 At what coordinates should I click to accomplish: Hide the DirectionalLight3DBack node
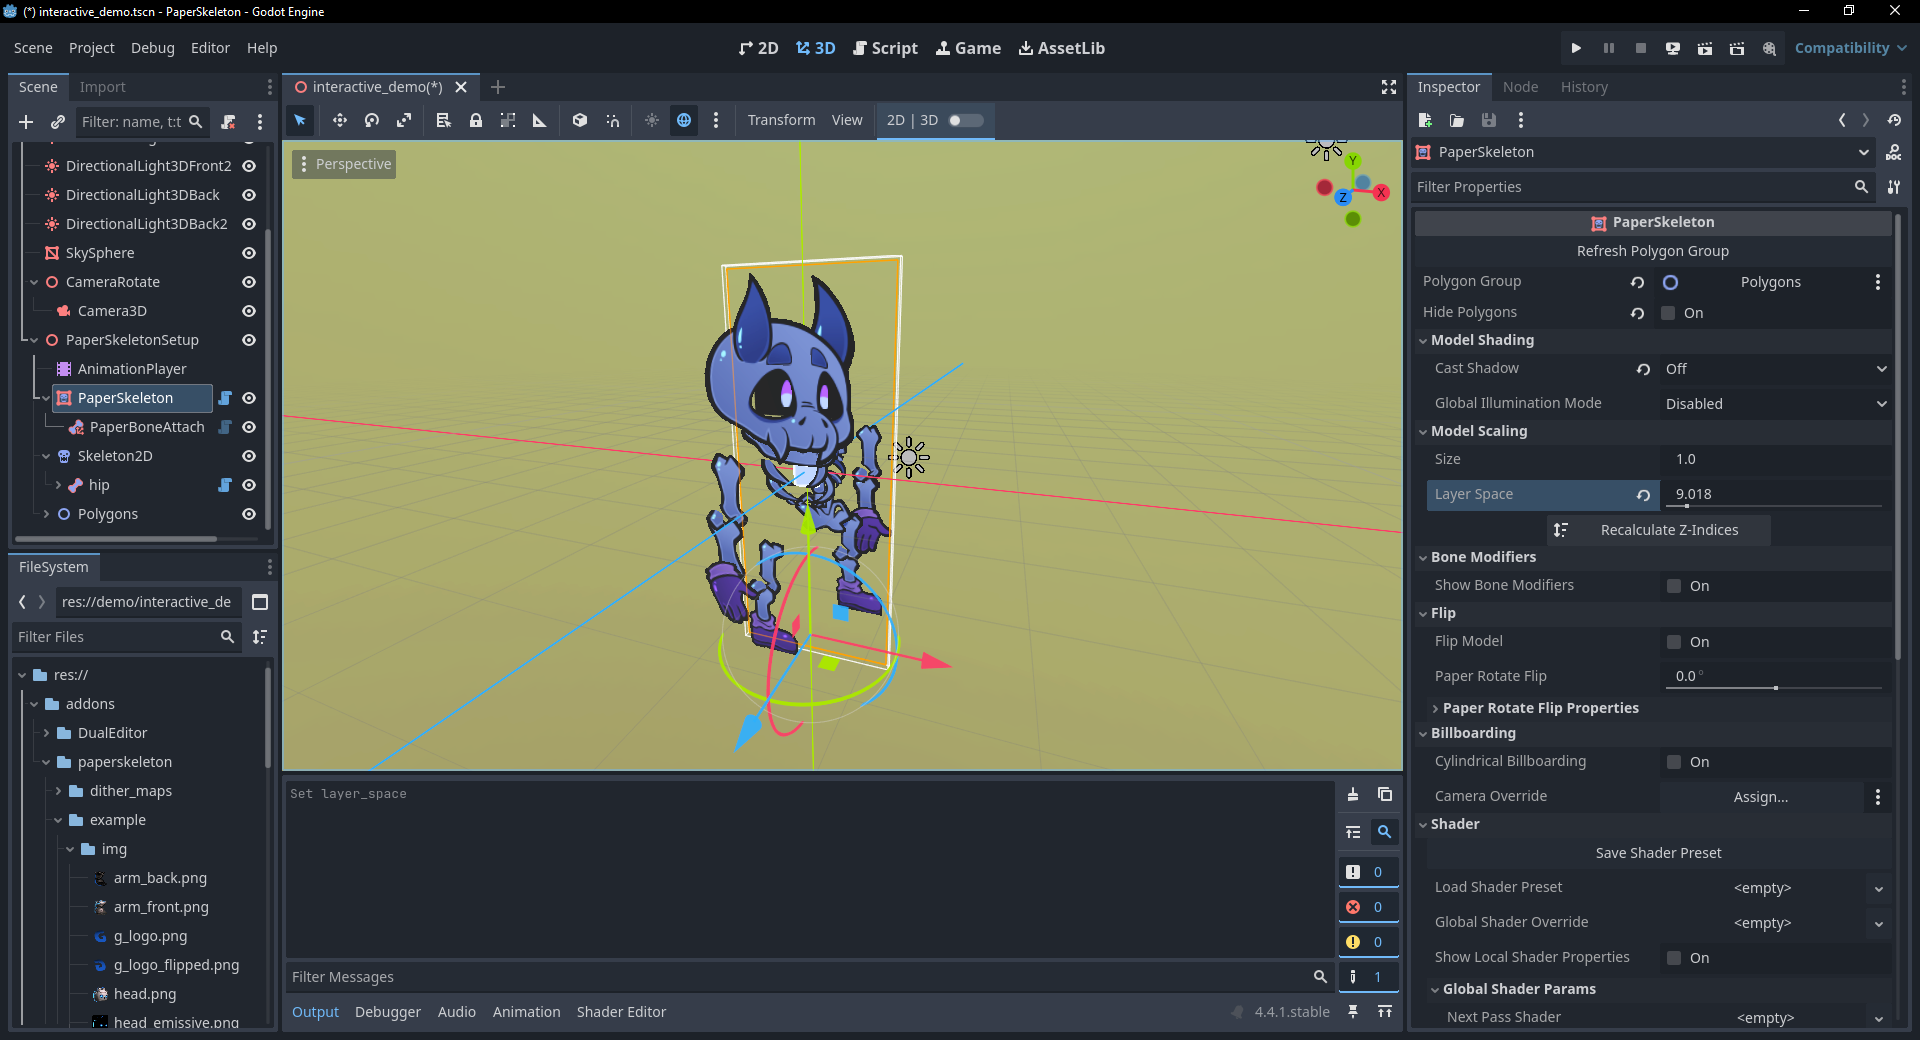[249, 195]
